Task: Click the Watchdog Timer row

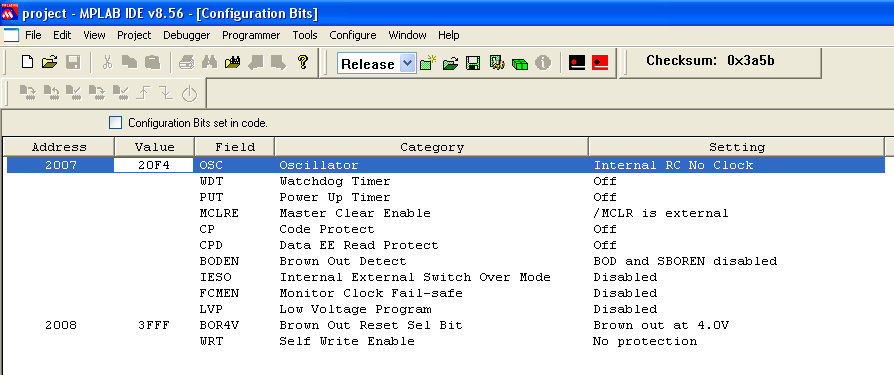Action: coord(446,181)
